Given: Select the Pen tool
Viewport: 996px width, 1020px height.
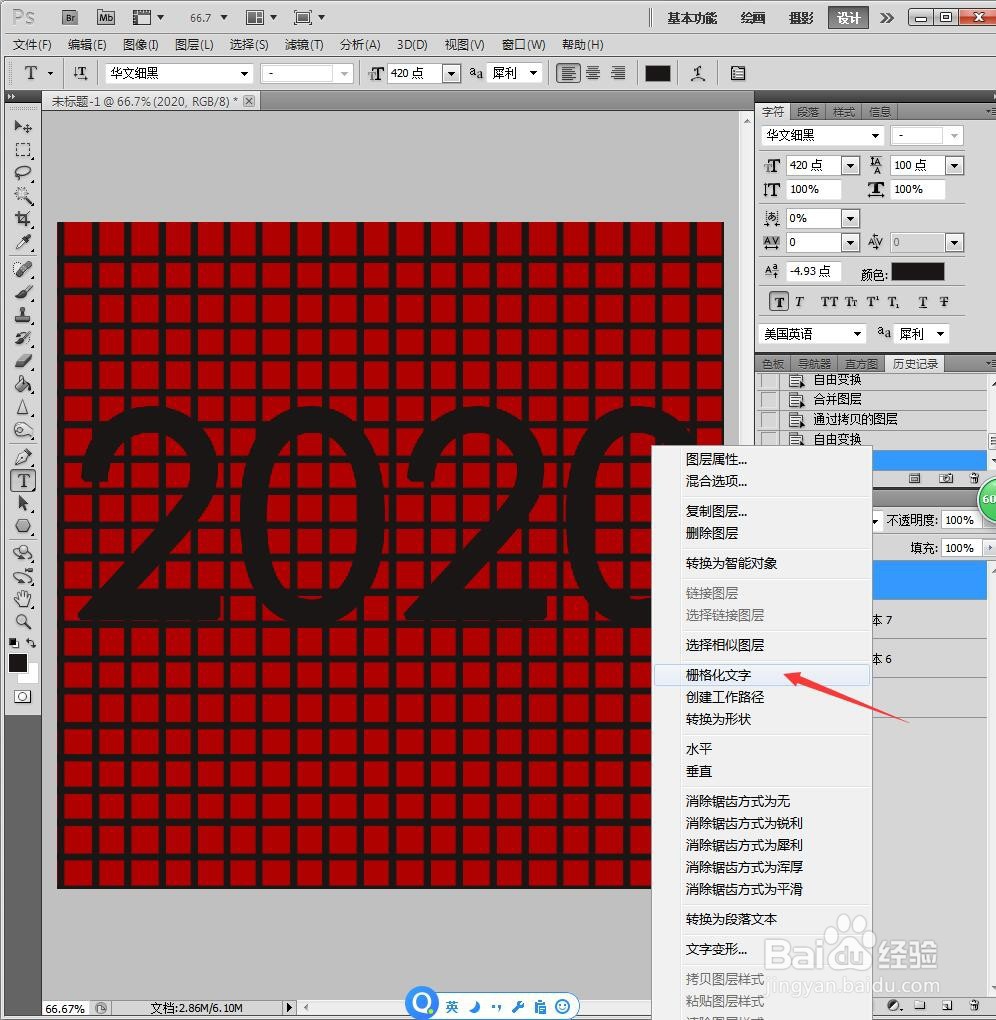Looking at the screenshot, I should 23,457.
